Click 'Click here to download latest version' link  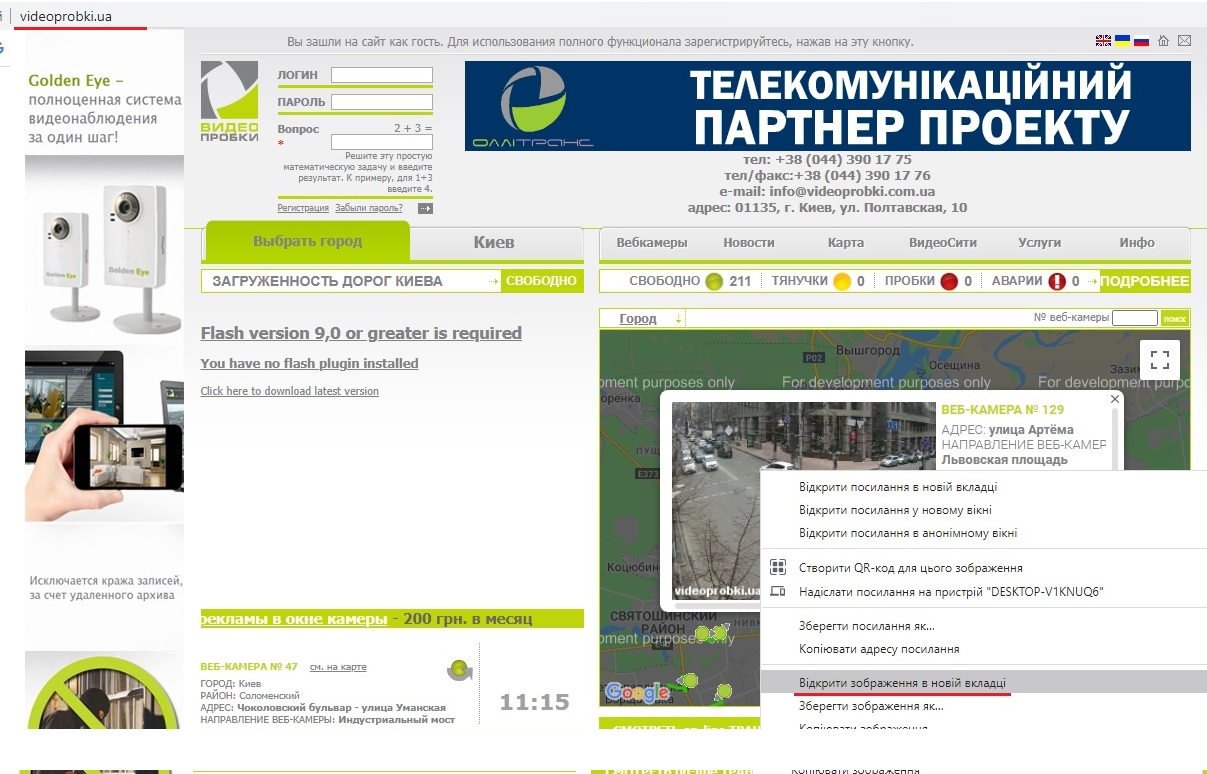[290, 391]
